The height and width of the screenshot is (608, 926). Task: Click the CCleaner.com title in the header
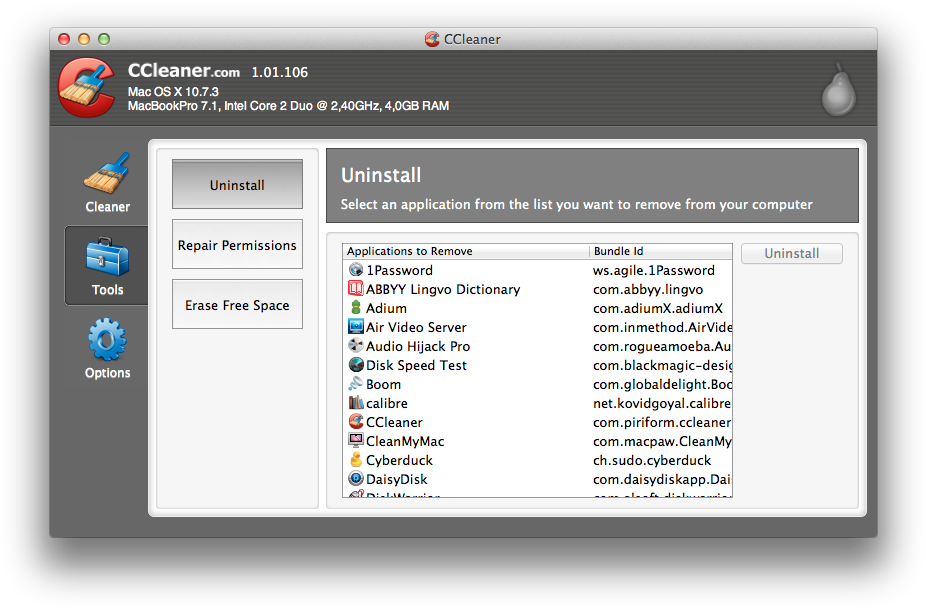pyautogui.click(x=184, y=71)
